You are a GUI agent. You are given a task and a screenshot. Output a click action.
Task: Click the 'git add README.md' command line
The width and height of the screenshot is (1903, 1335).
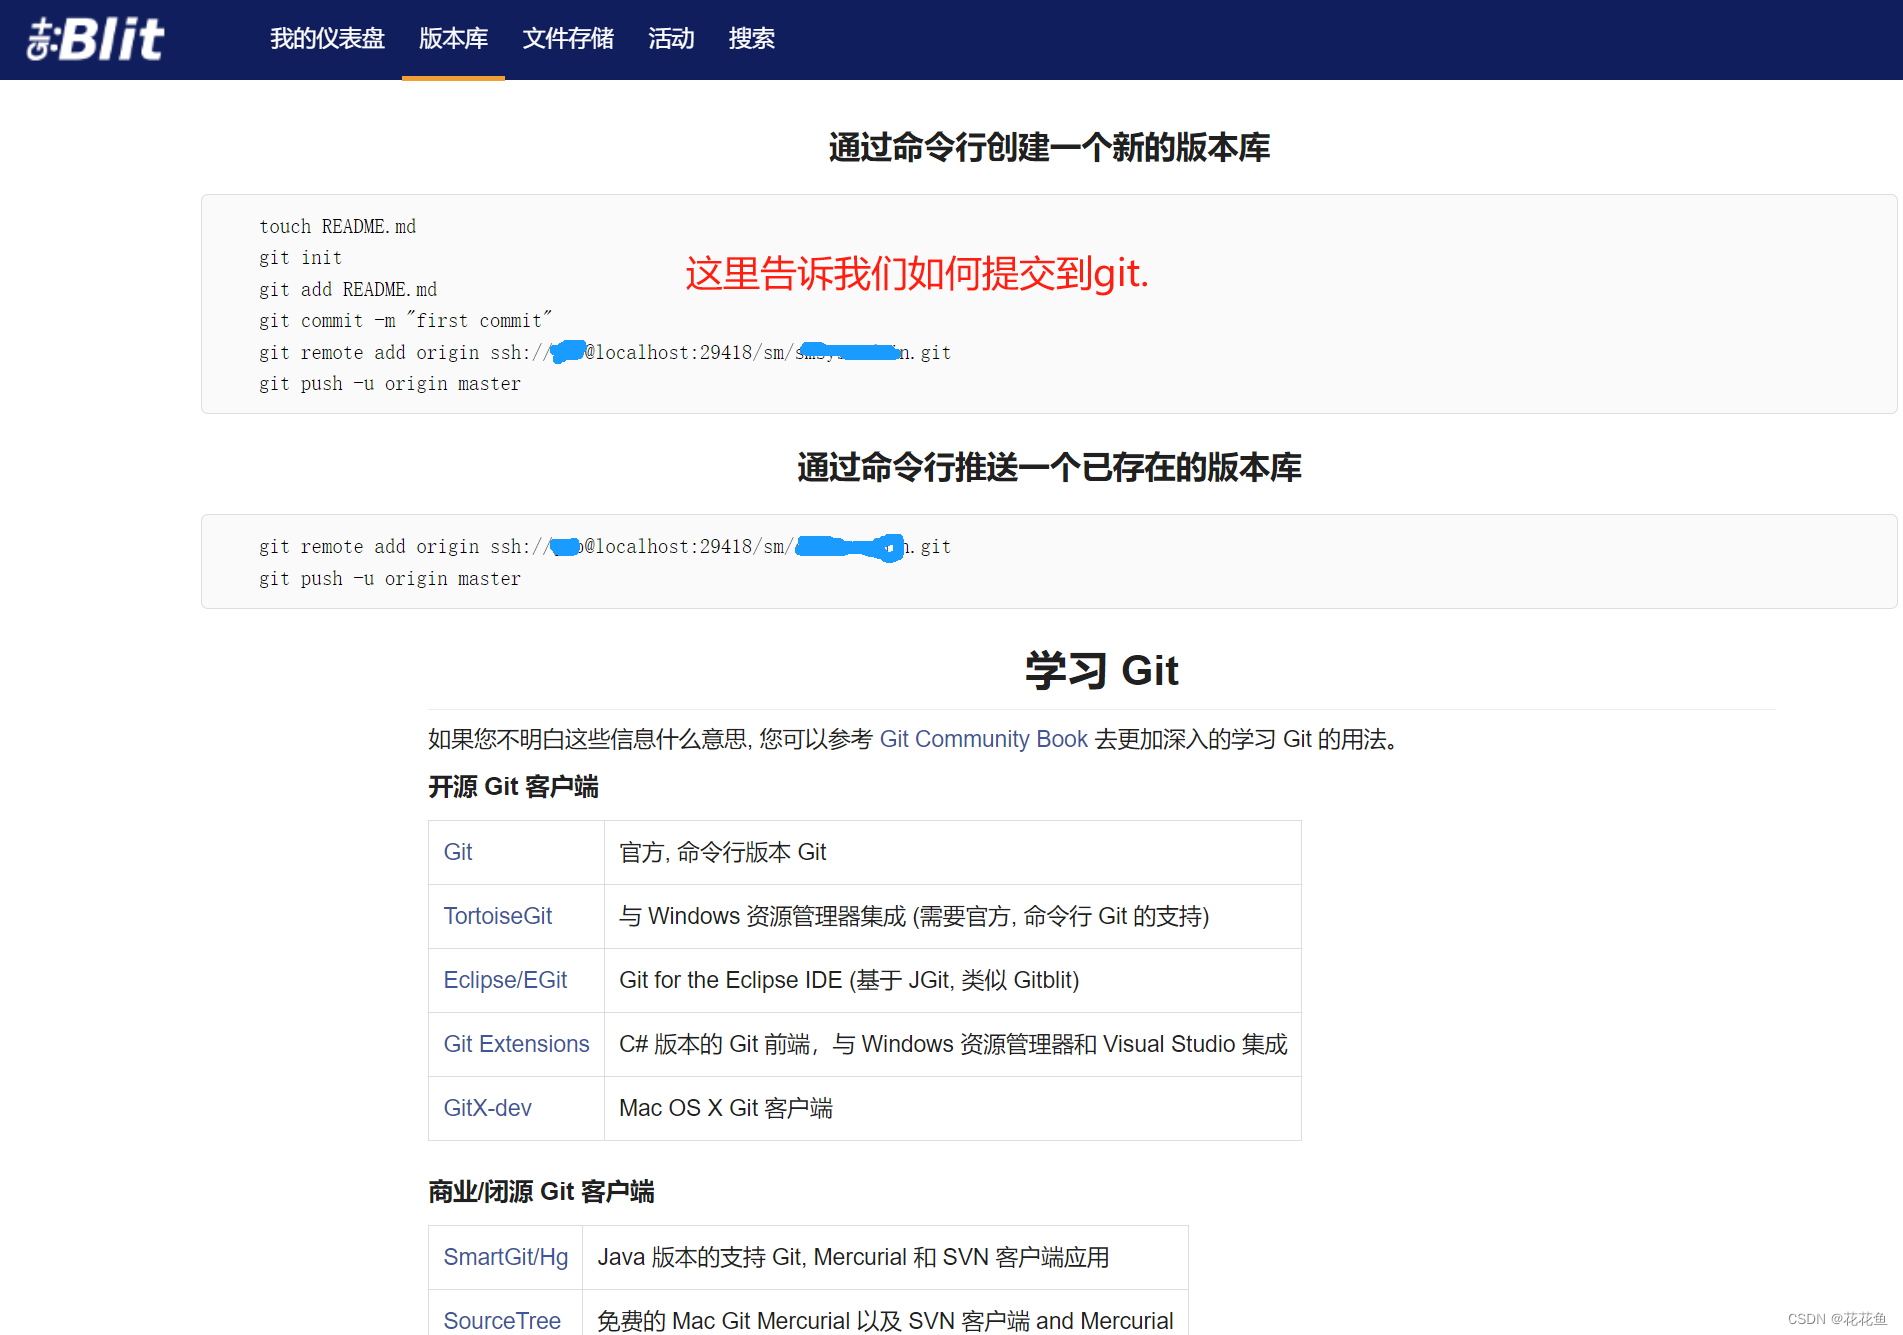click(348, 290)
